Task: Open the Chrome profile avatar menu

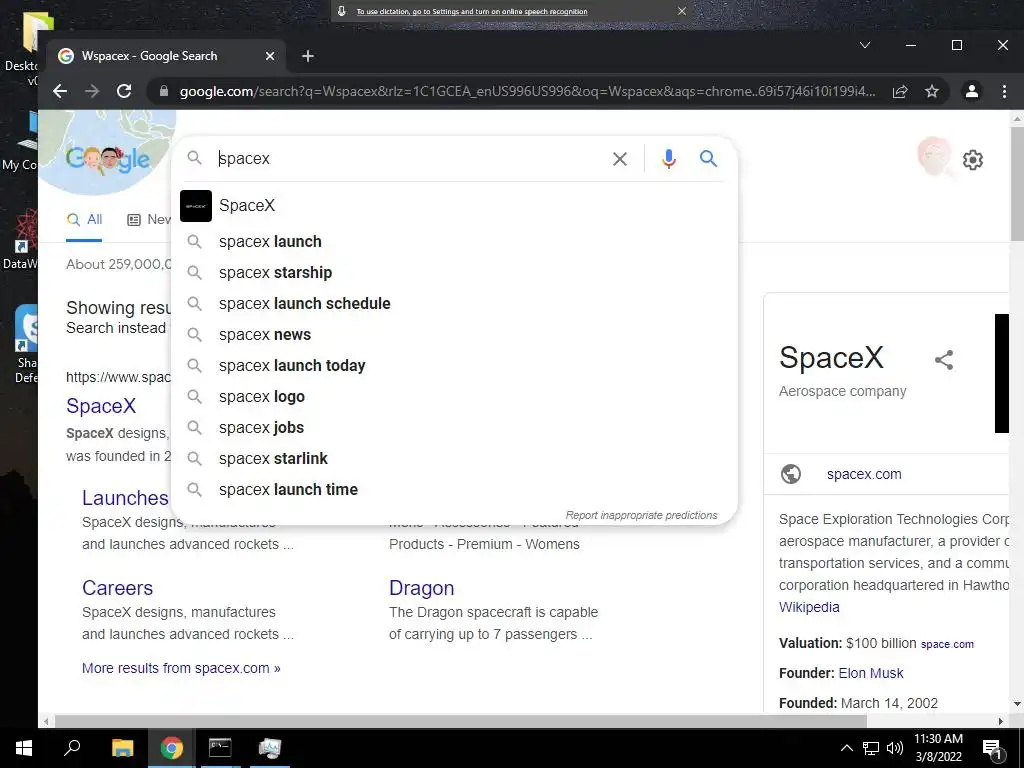Action: click(972, 91)
